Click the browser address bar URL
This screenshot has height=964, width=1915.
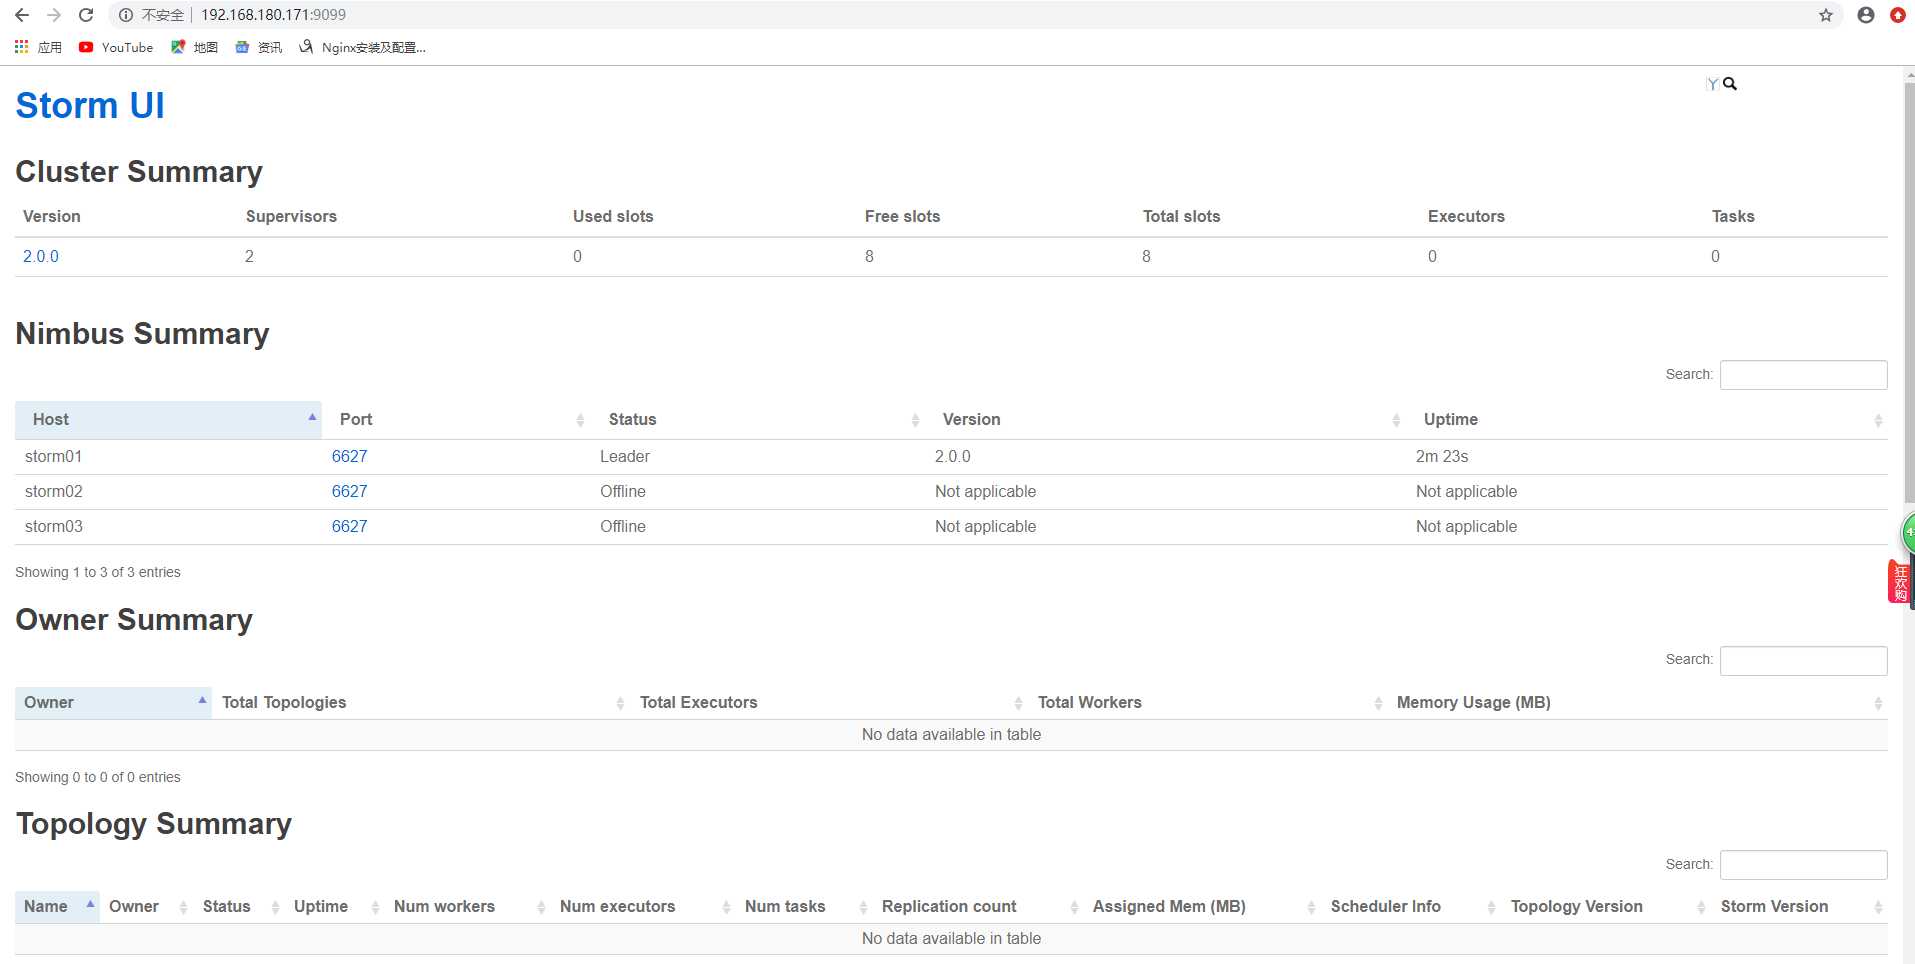click(273, 15)
